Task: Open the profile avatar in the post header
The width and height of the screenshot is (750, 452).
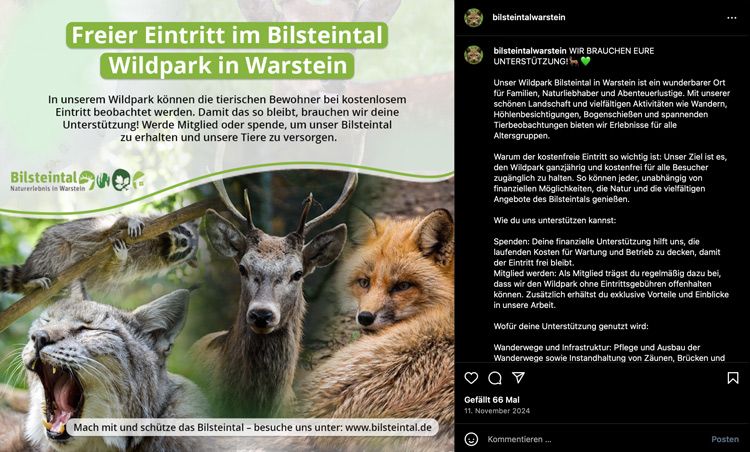Action: pyautogui.click(x=474, y=18)
